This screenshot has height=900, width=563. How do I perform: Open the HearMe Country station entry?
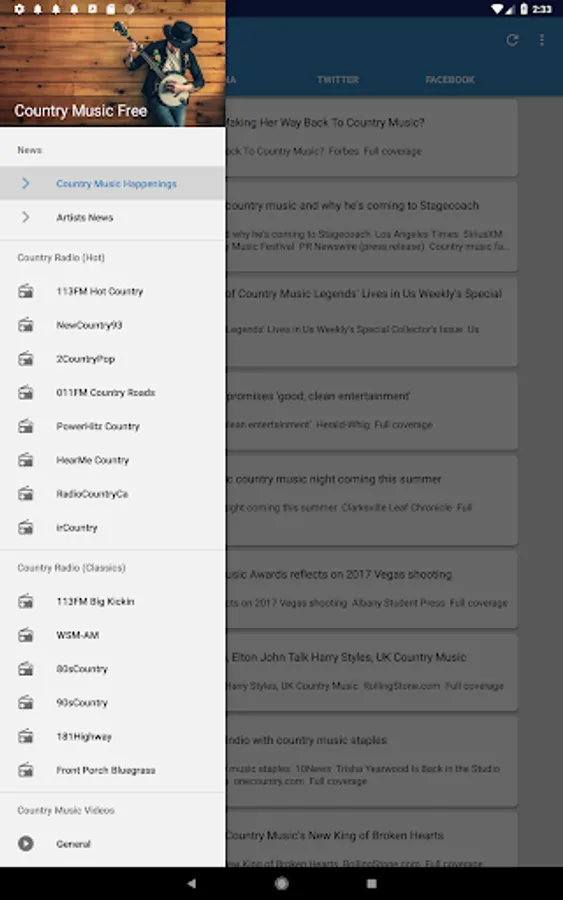click(112, 460)
